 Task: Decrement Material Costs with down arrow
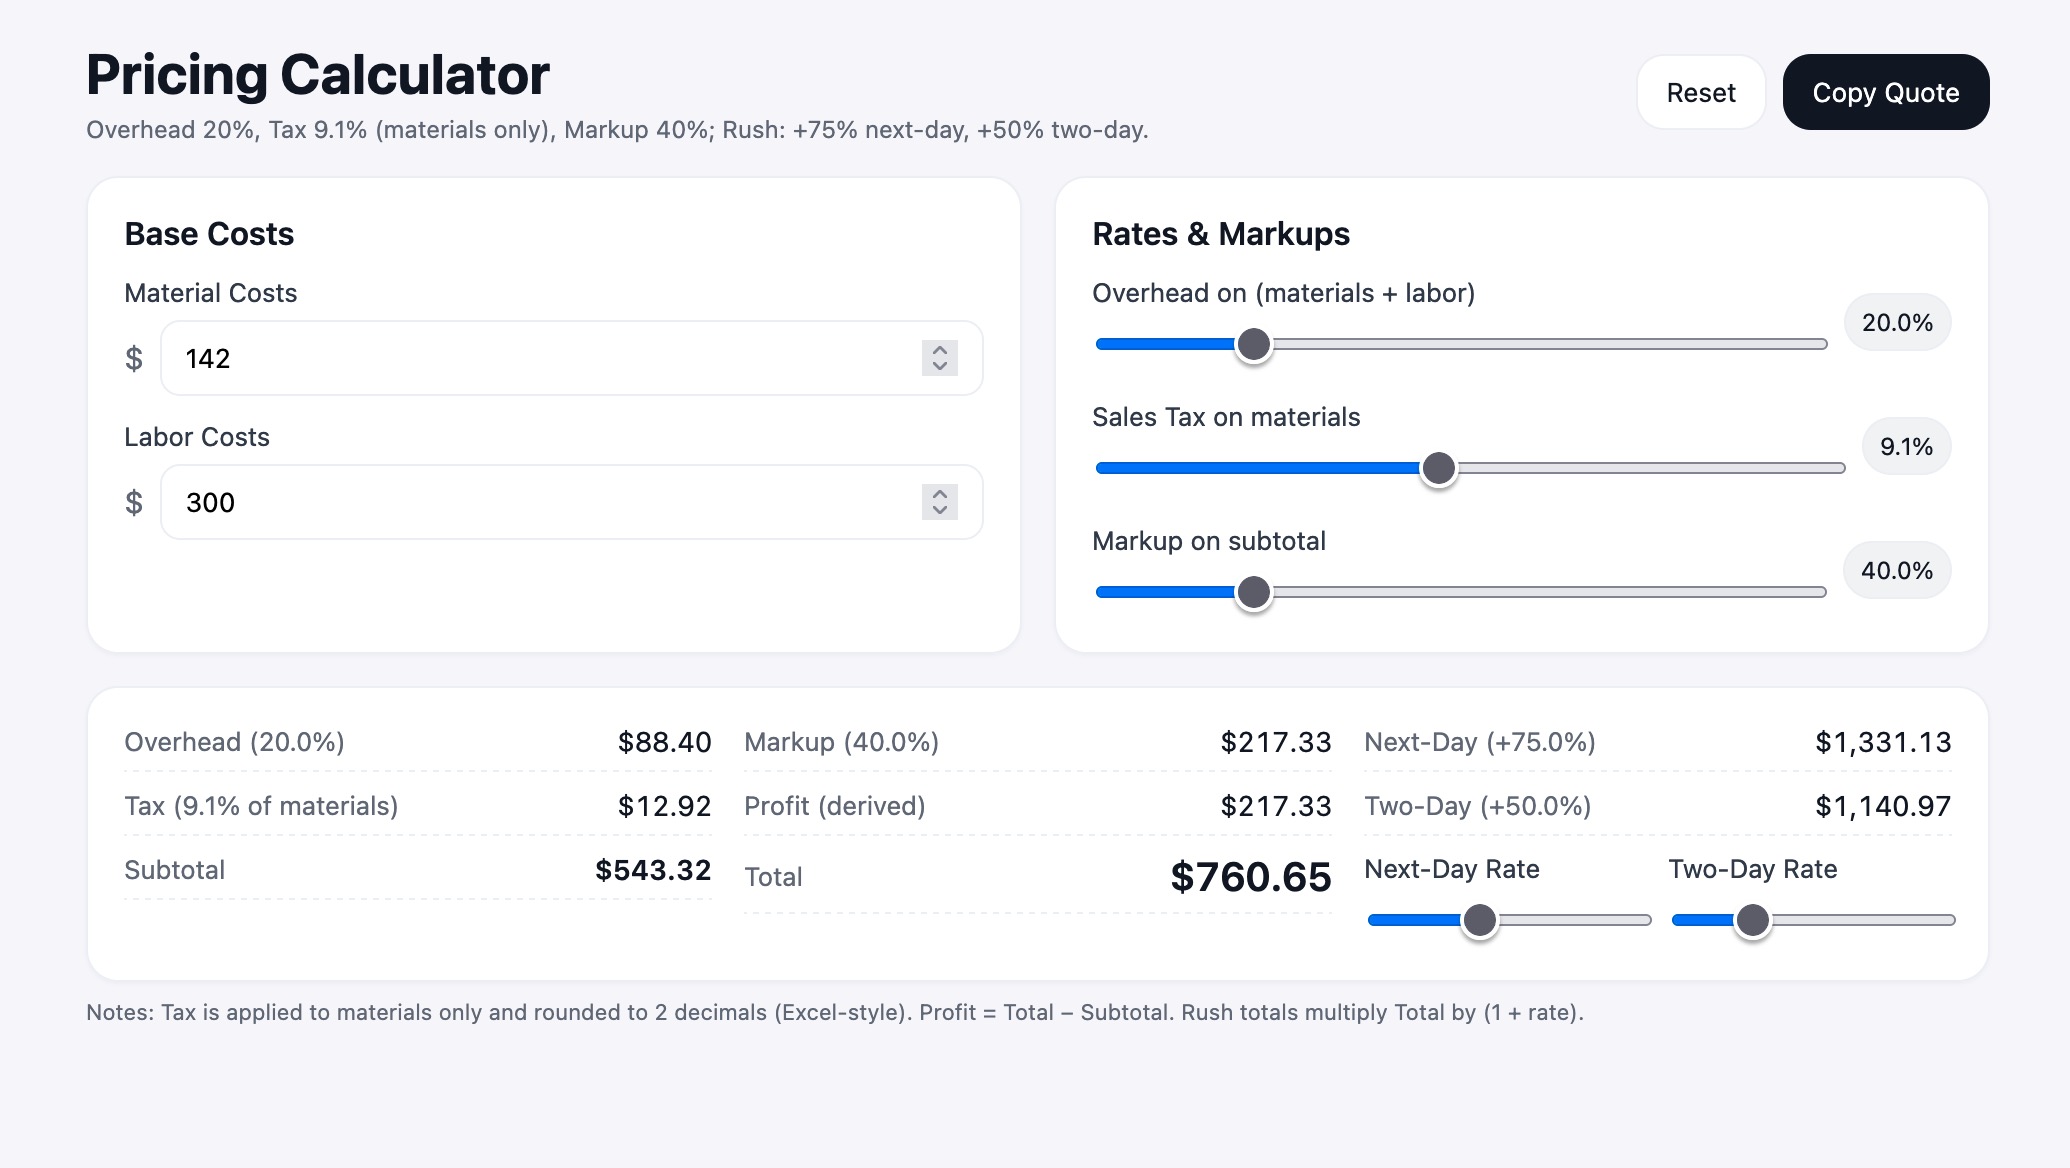939,367
